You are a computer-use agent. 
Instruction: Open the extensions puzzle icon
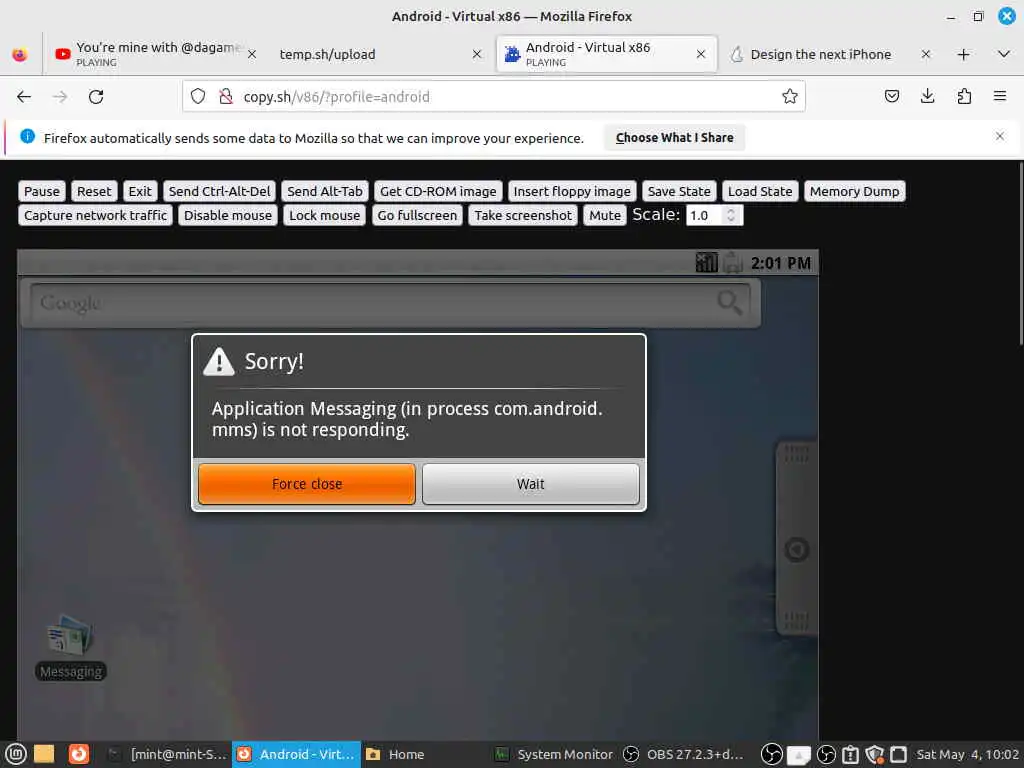964,97
